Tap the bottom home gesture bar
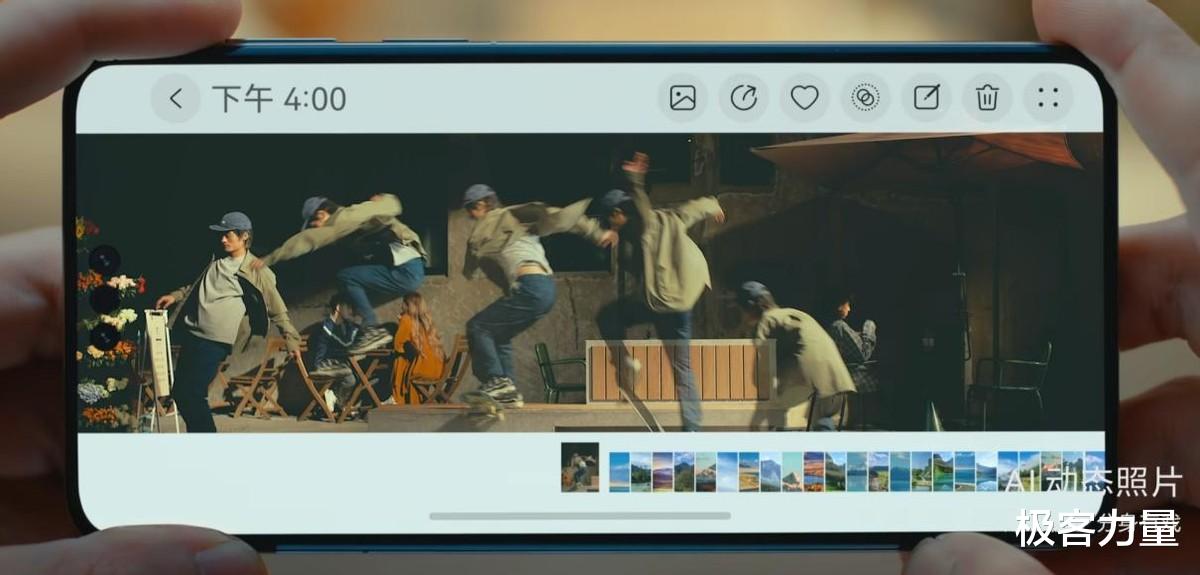 [x=580, y=516]
